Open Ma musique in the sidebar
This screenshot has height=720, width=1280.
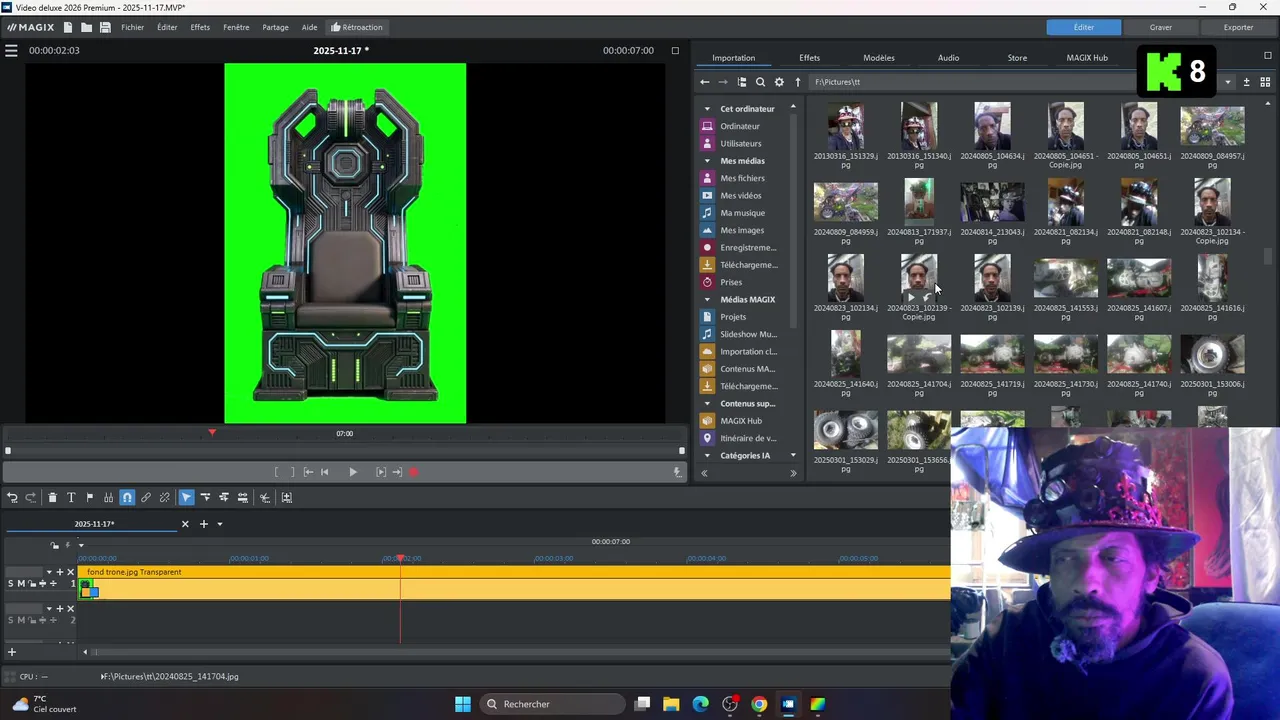pos(742,213)
